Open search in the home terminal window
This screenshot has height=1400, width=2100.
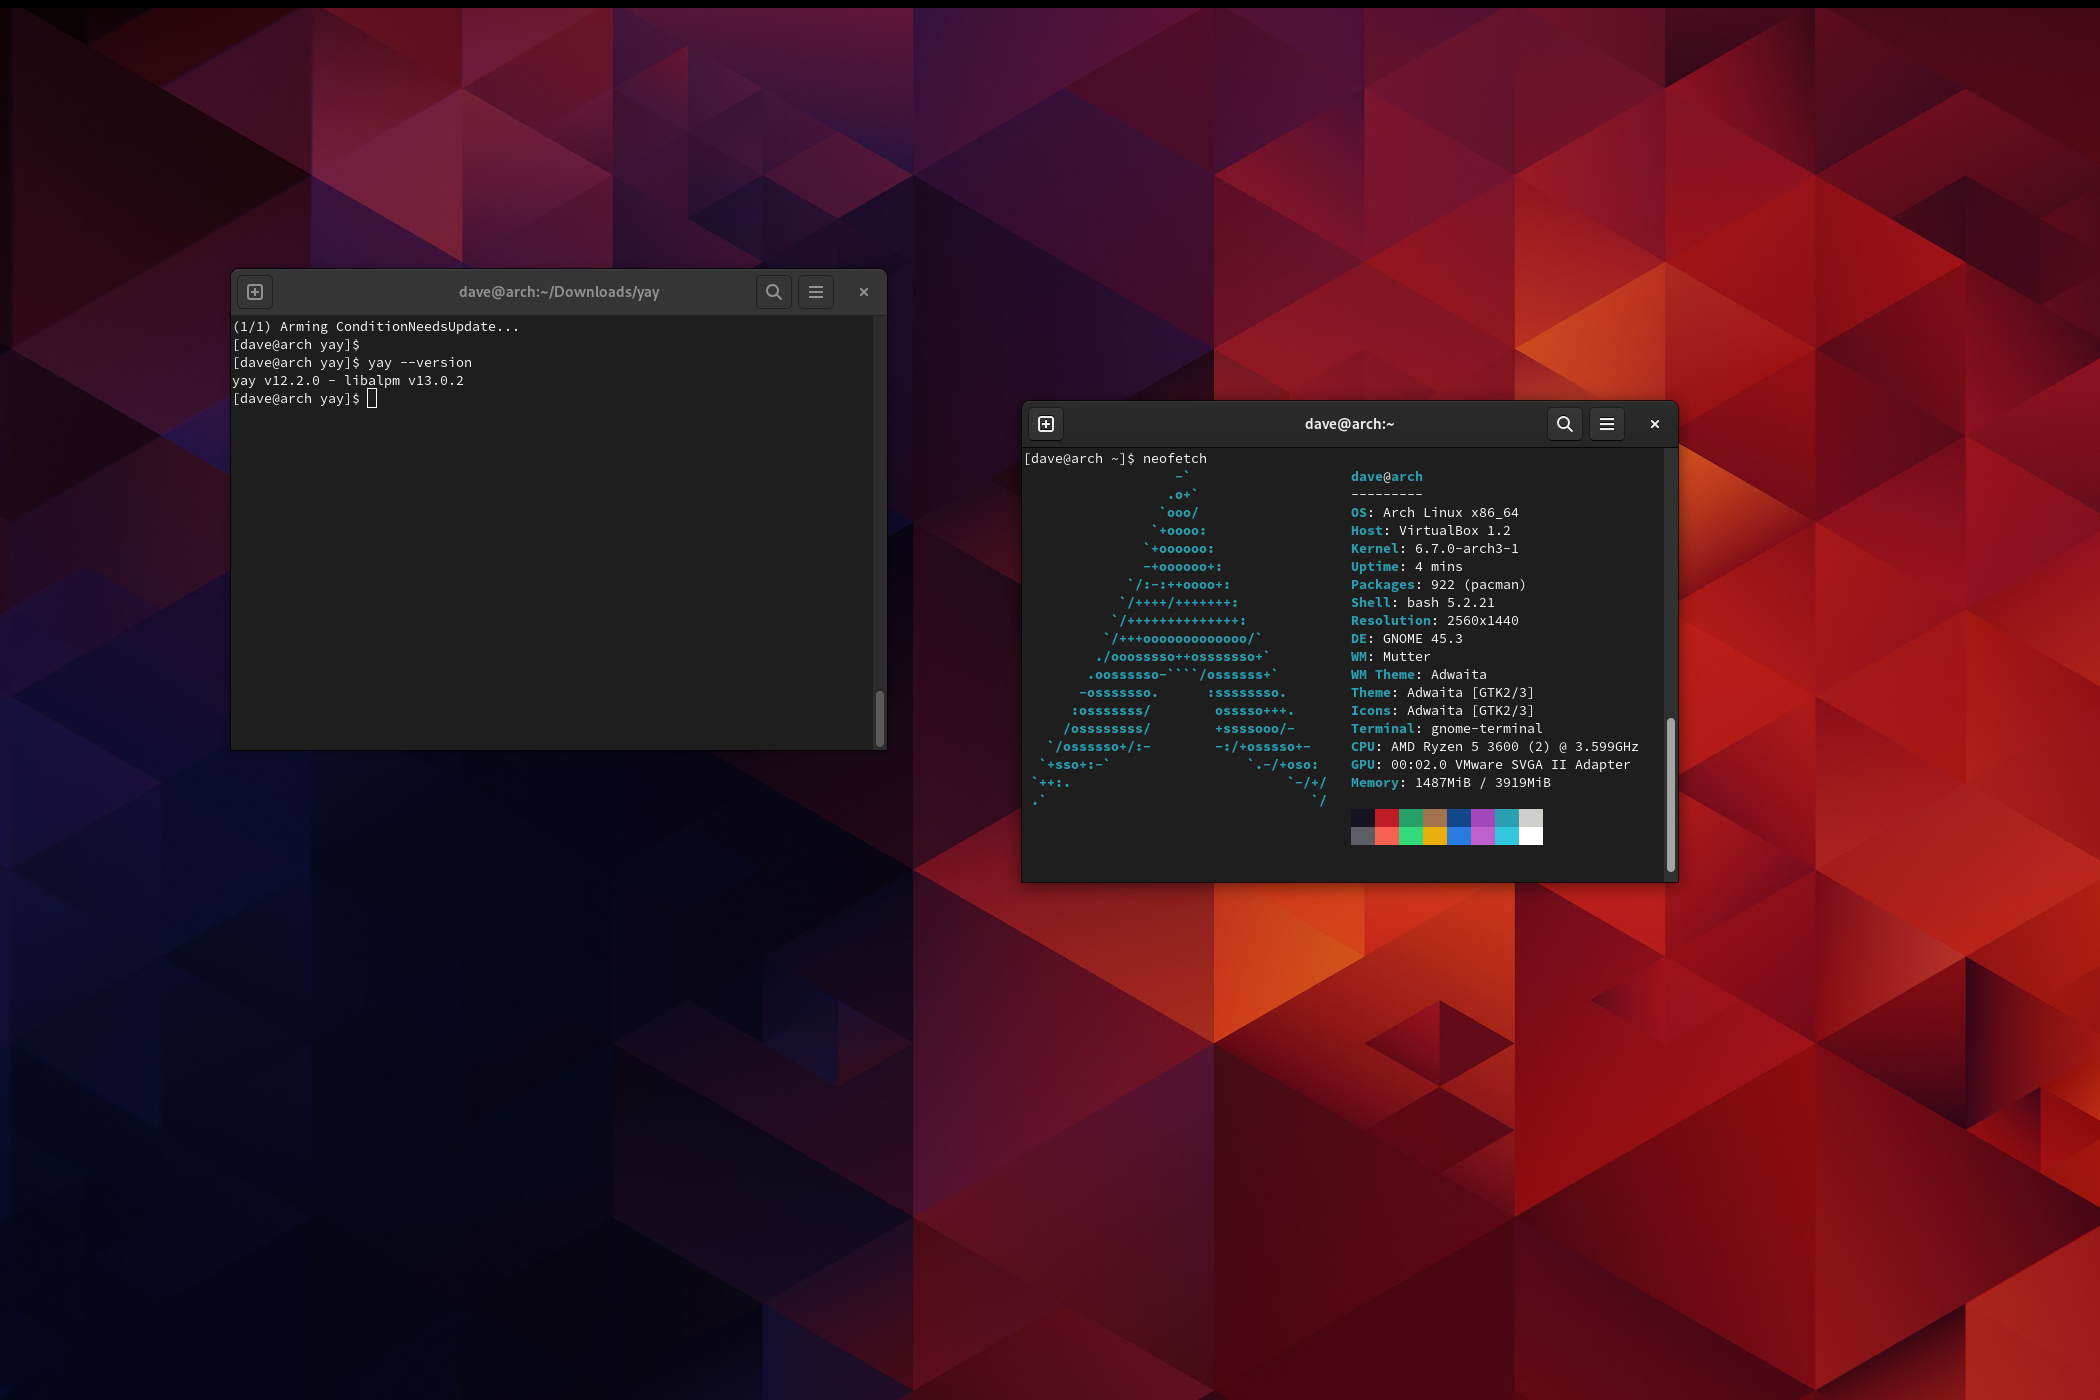[1564, 424]
